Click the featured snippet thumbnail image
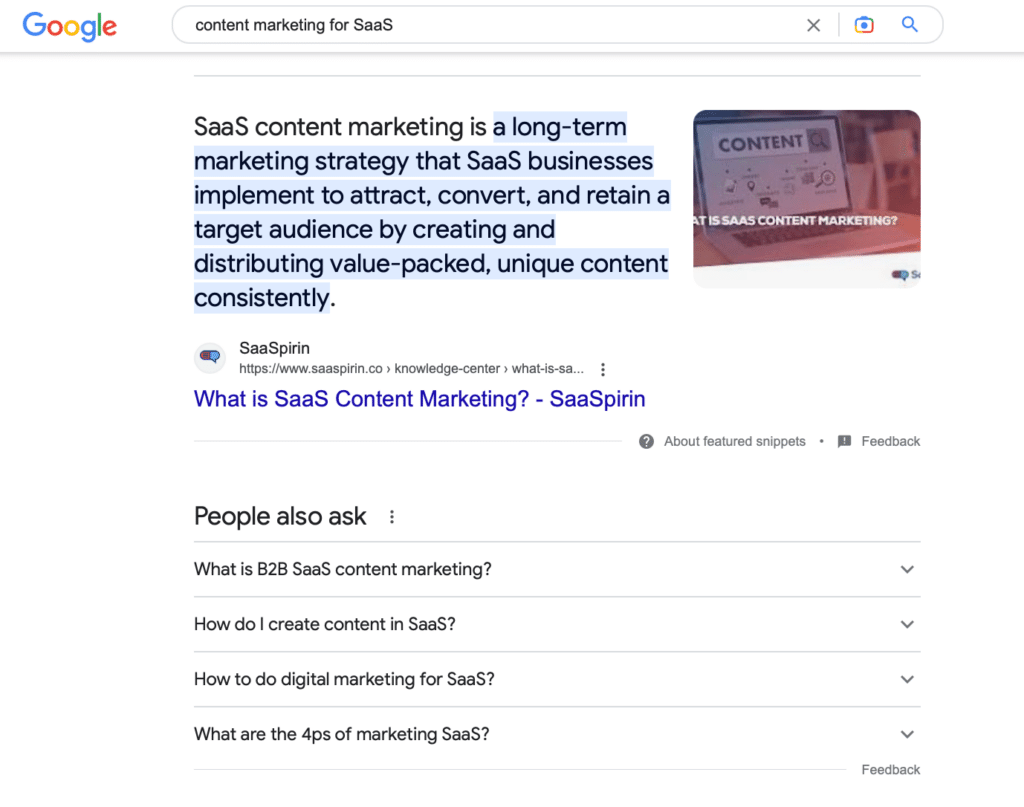Viewport: 1024px width, 807px height. [x=807, y=199]
